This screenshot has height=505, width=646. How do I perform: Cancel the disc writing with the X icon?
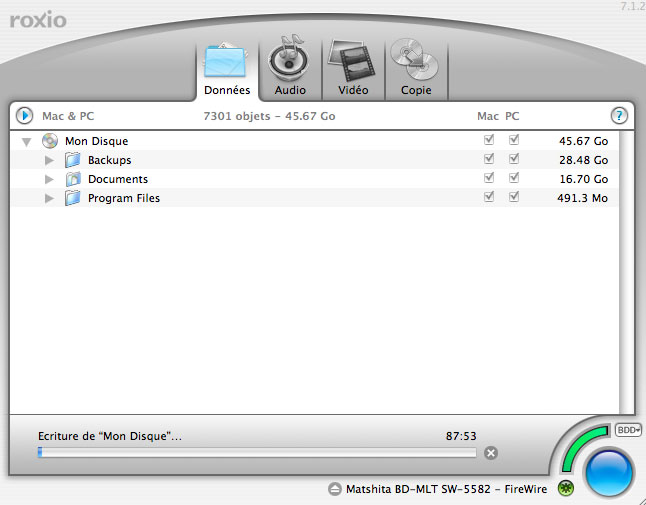[490, 453]
